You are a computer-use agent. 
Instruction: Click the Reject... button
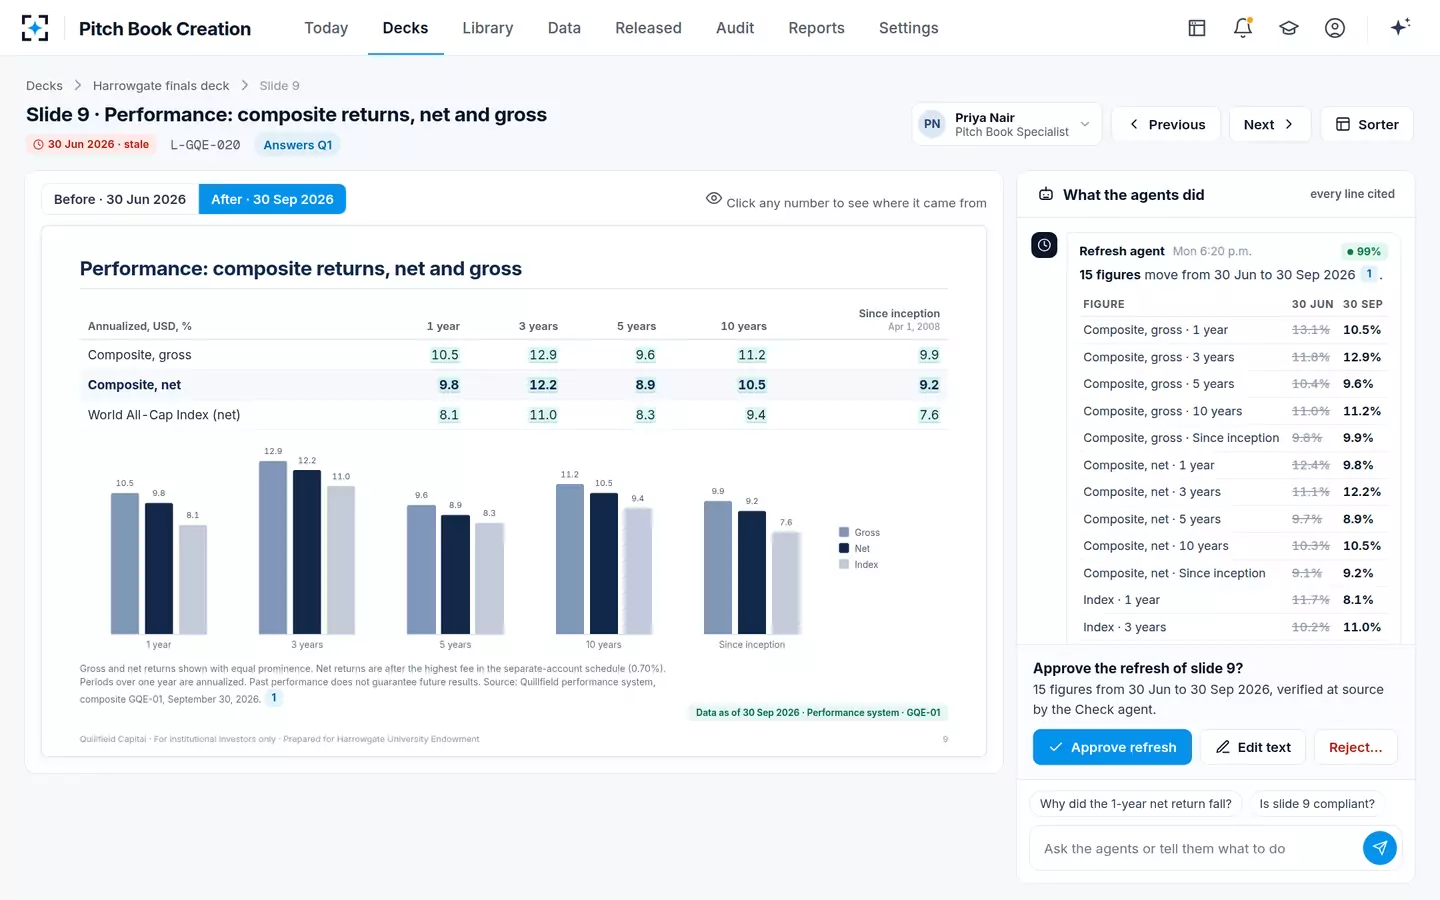(1355, 747)
